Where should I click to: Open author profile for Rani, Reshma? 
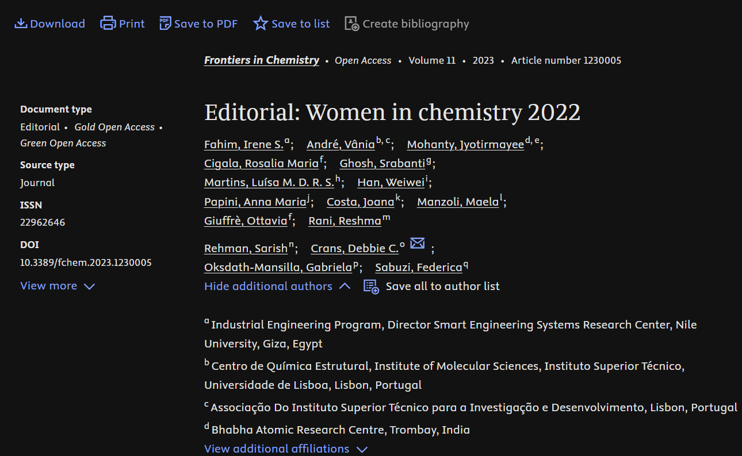point(344,221)
